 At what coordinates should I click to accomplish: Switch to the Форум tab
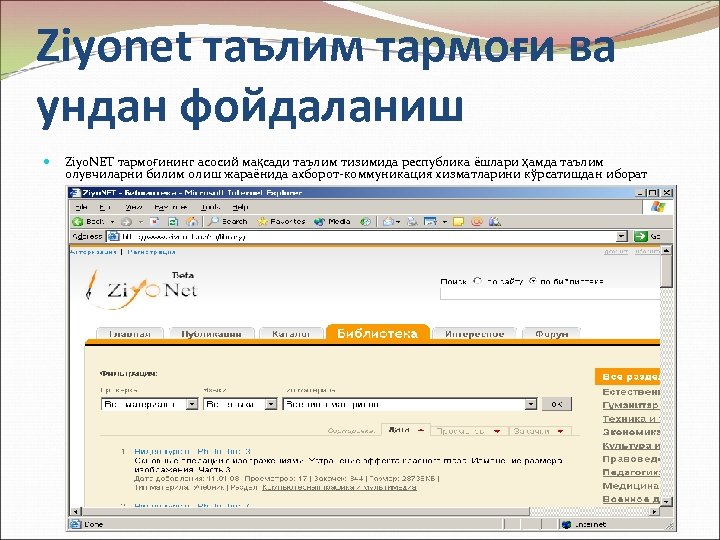tap(551, 334)
